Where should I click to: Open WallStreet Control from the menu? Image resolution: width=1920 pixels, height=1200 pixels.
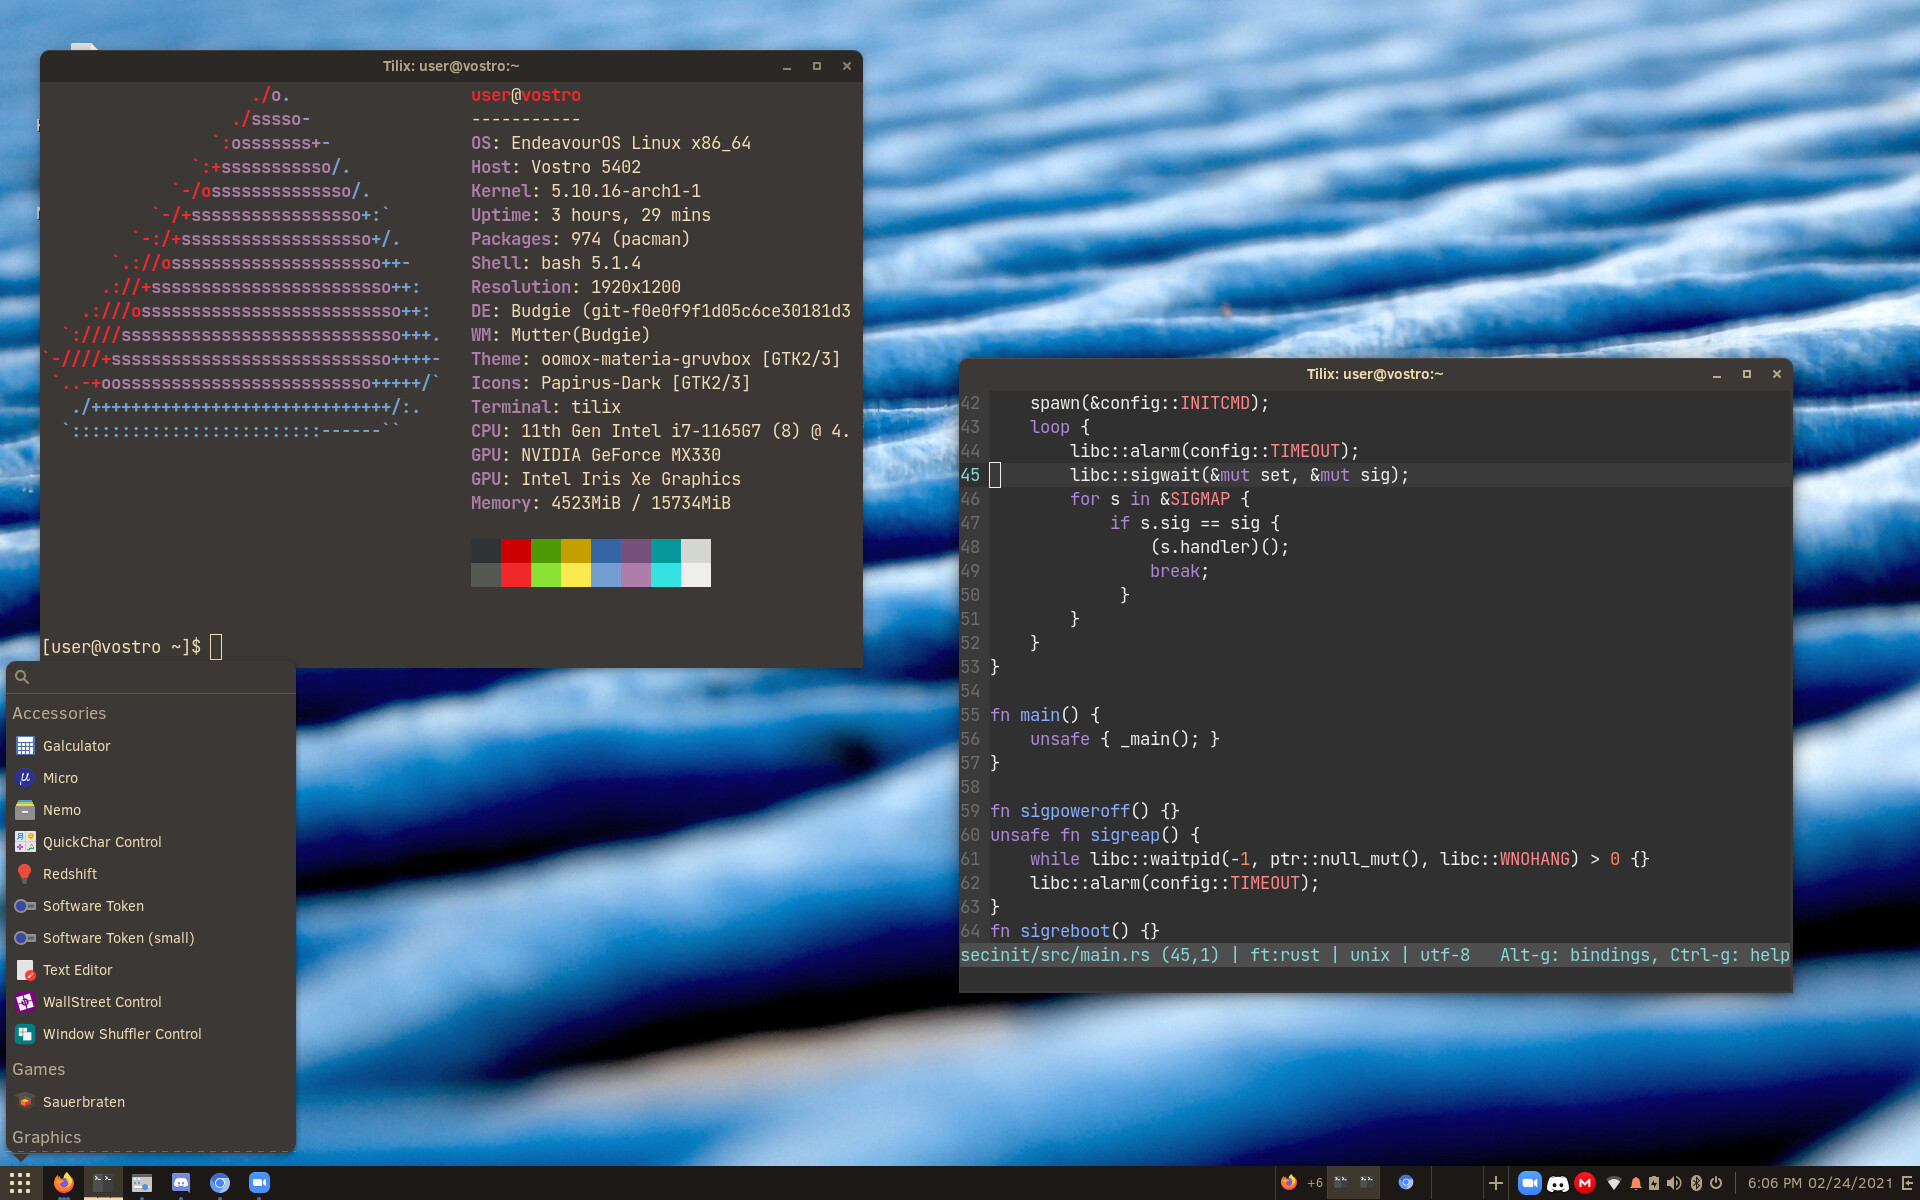151,1002
